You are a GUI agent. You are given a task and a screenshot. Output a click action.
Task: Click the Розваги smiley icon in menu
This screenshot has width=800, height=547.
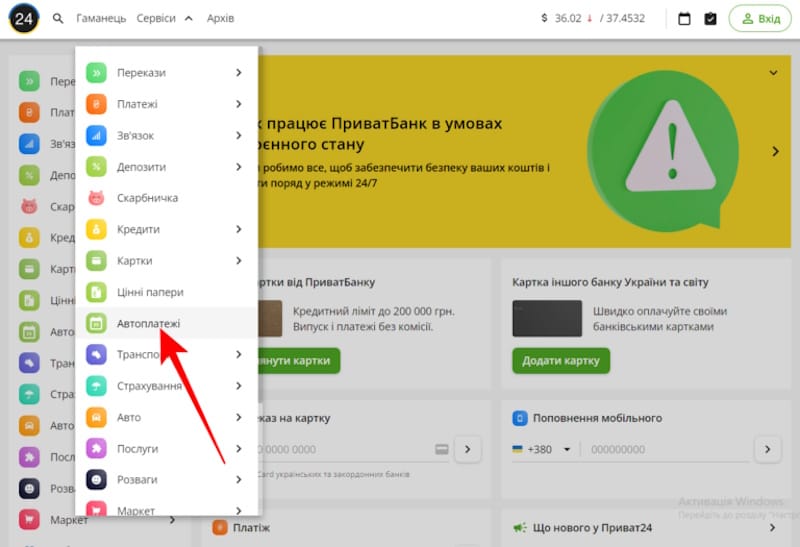(96, 480)
